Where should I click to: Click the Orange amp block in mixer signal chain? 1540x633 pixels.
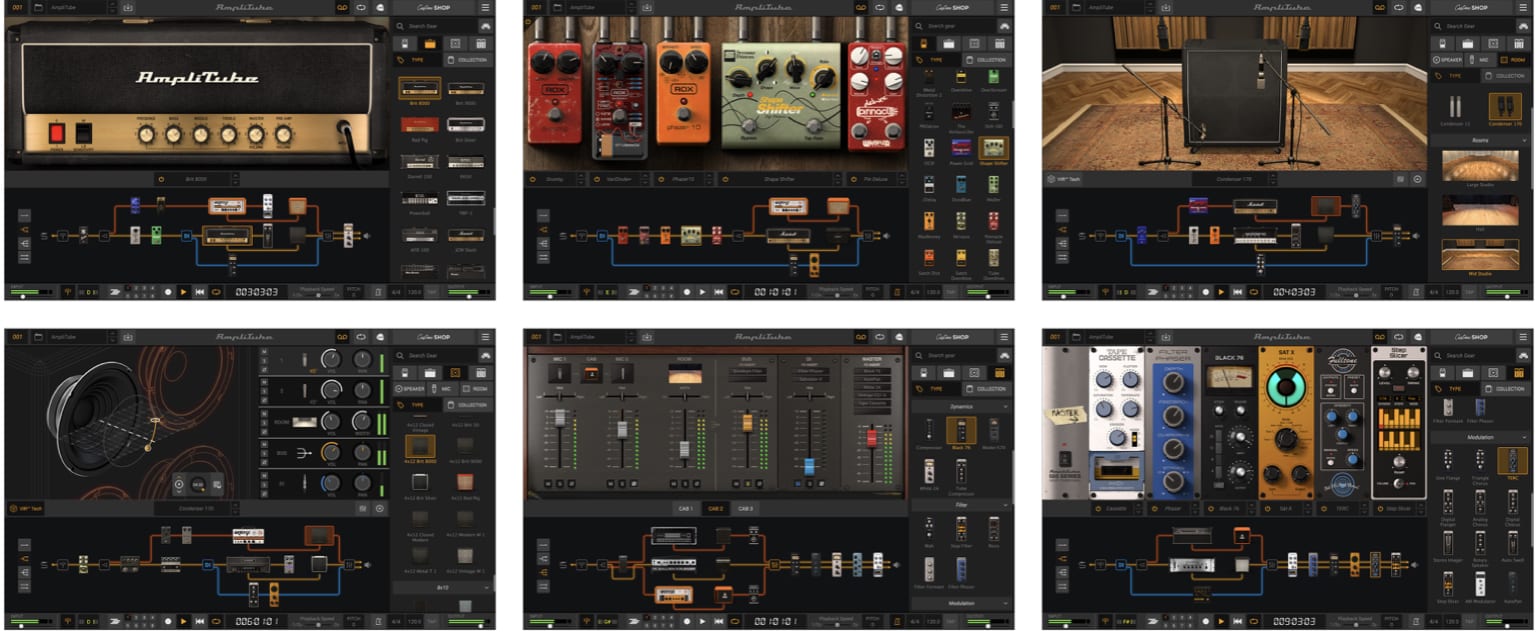pos(674,595)
